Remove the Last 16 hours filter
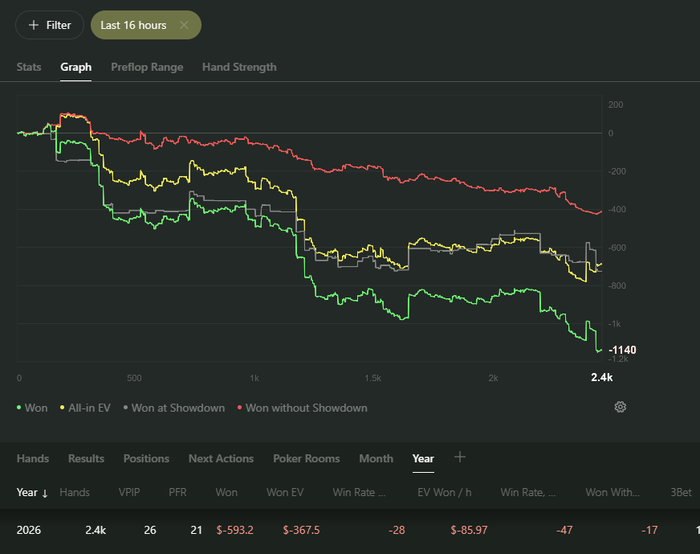Screen dimensions: 700x554 pos(184,25)
